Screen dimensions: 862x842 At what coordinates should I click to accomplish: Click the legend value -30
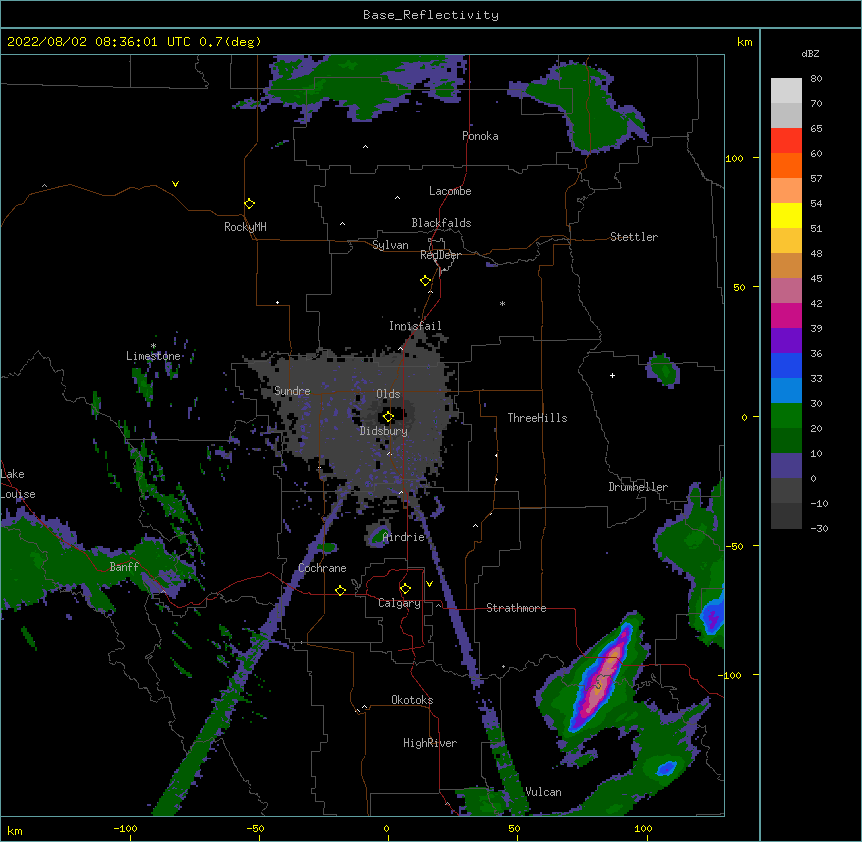(819, 528)
